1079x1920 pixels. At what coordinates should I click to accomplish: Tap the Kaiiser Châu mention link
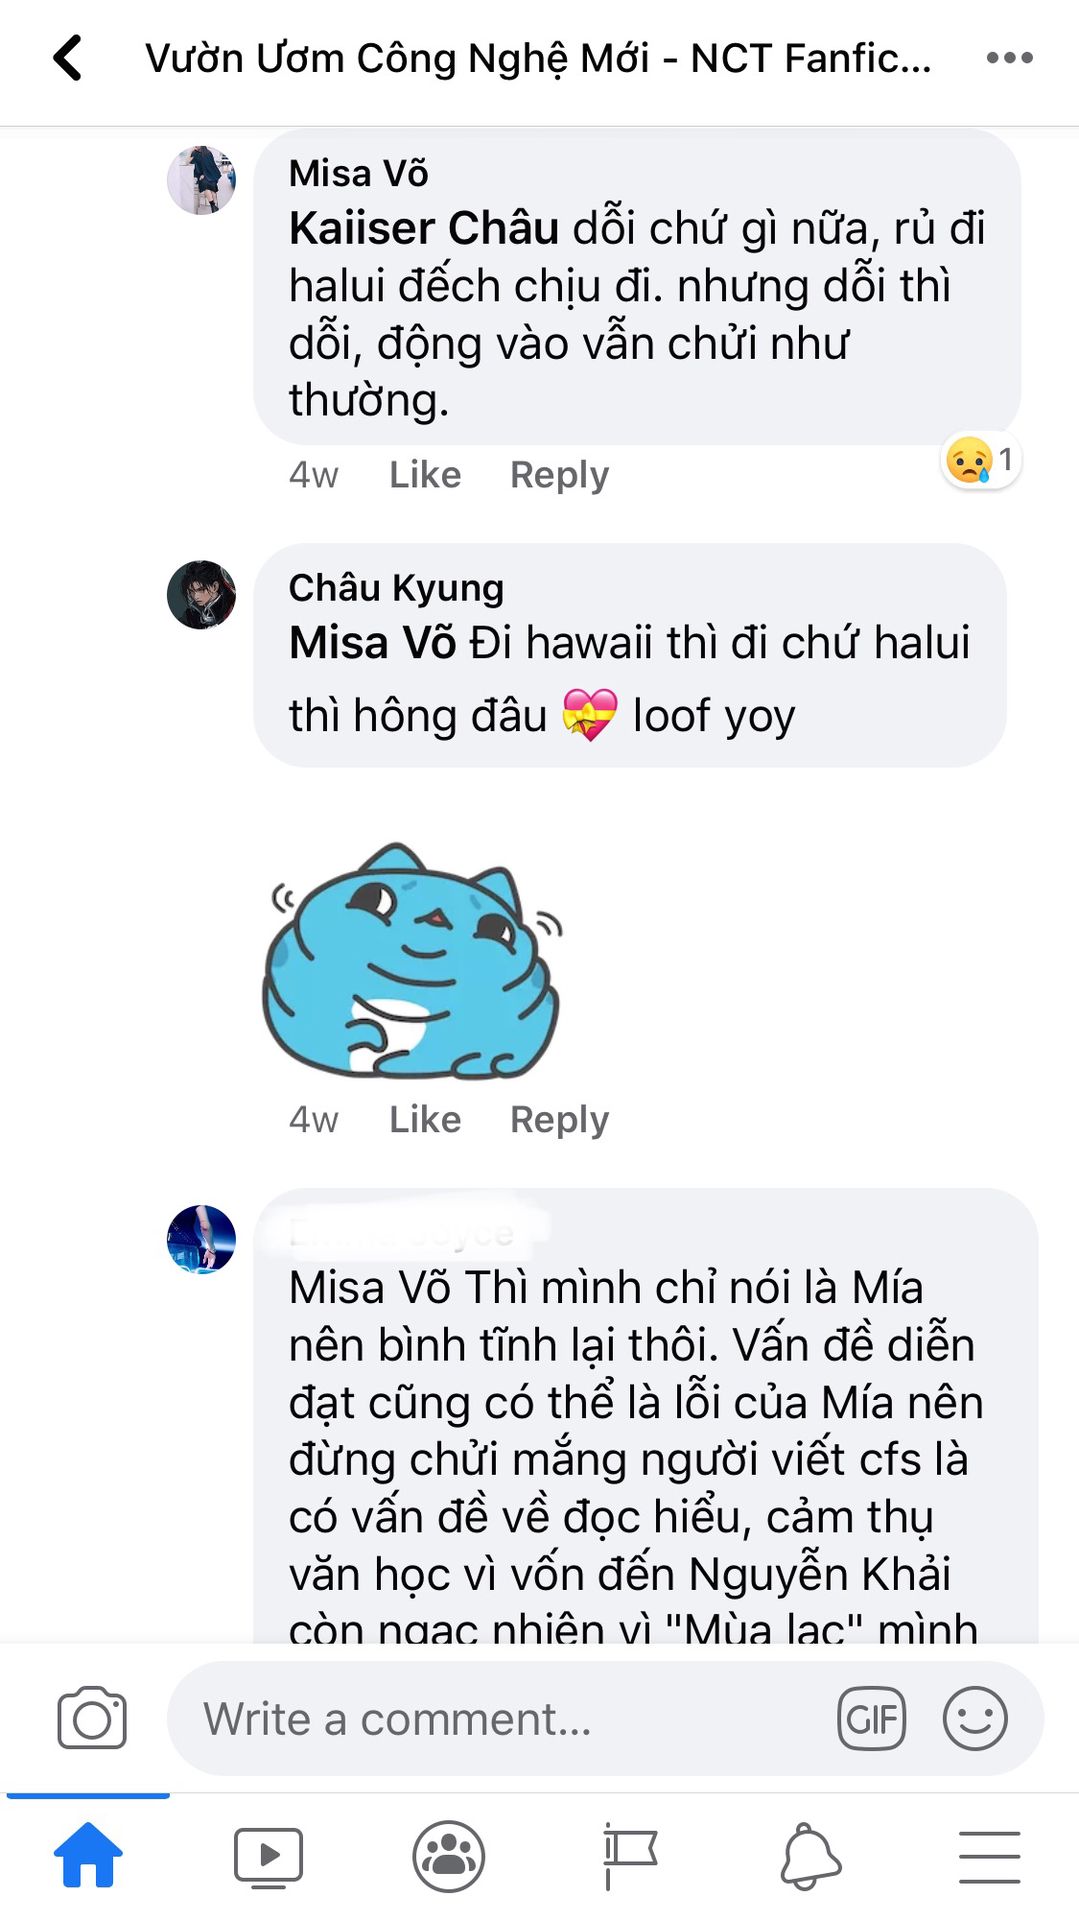(423, 228)
